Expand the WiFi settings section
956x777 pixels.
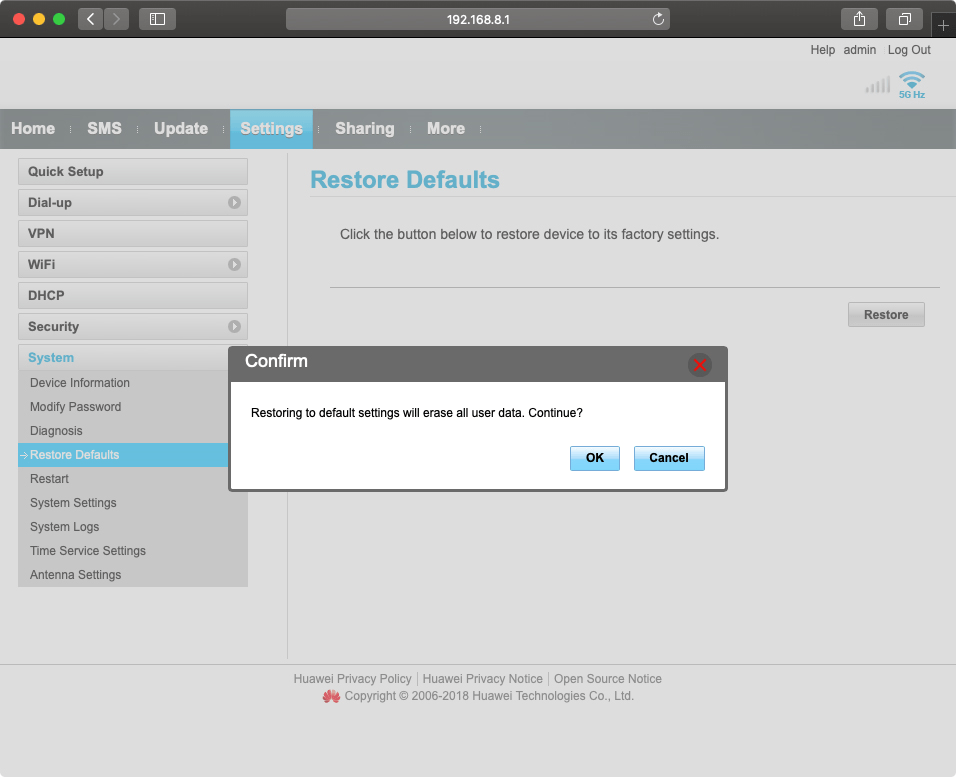click(x=132, y=264)
